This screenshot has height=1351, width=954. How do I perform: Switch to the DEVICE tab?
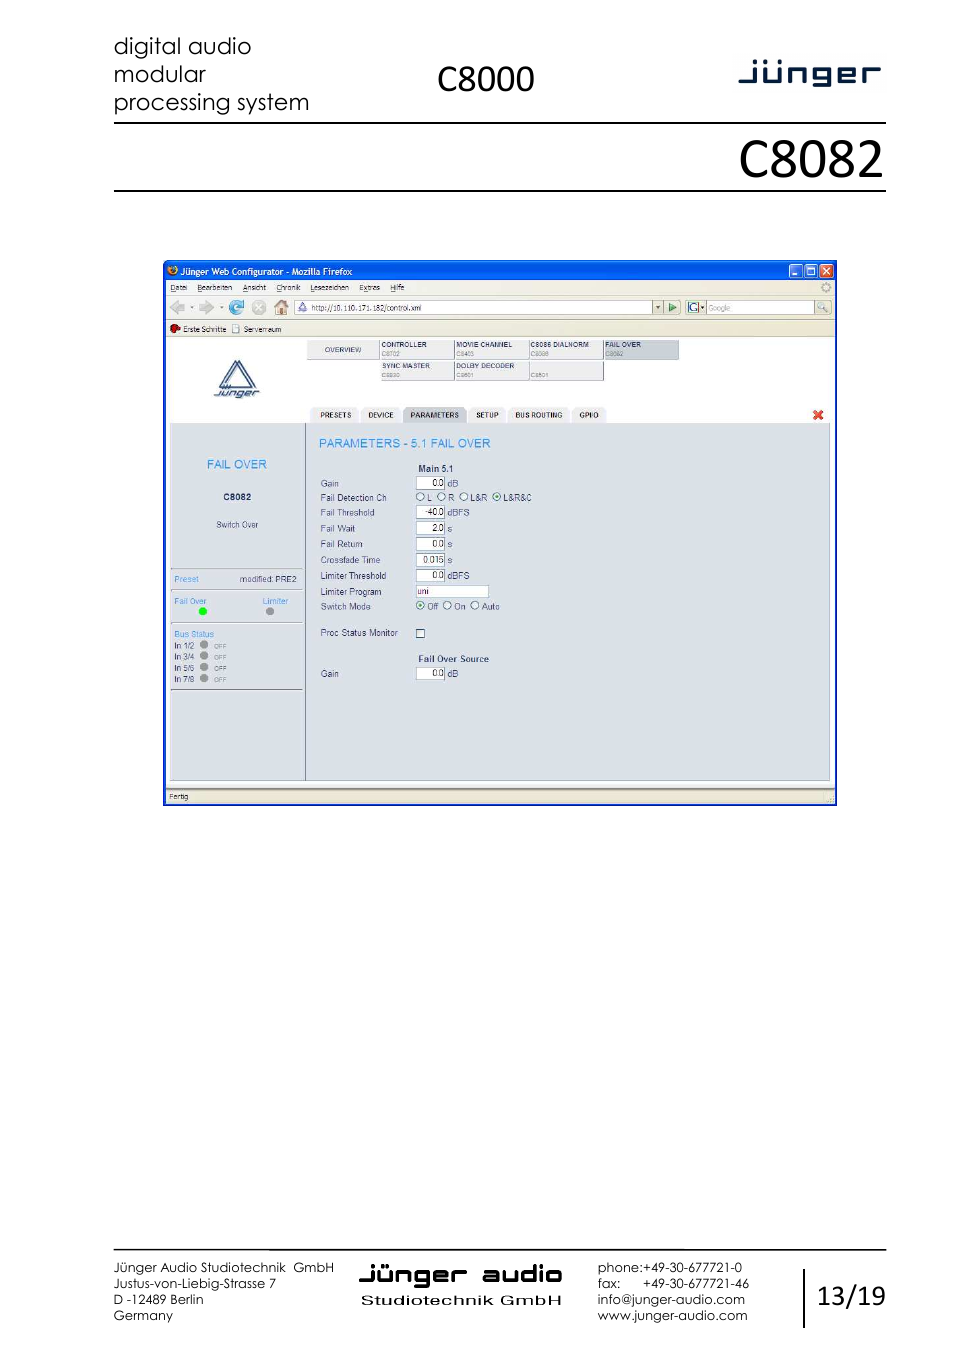[x=381, y=415]
